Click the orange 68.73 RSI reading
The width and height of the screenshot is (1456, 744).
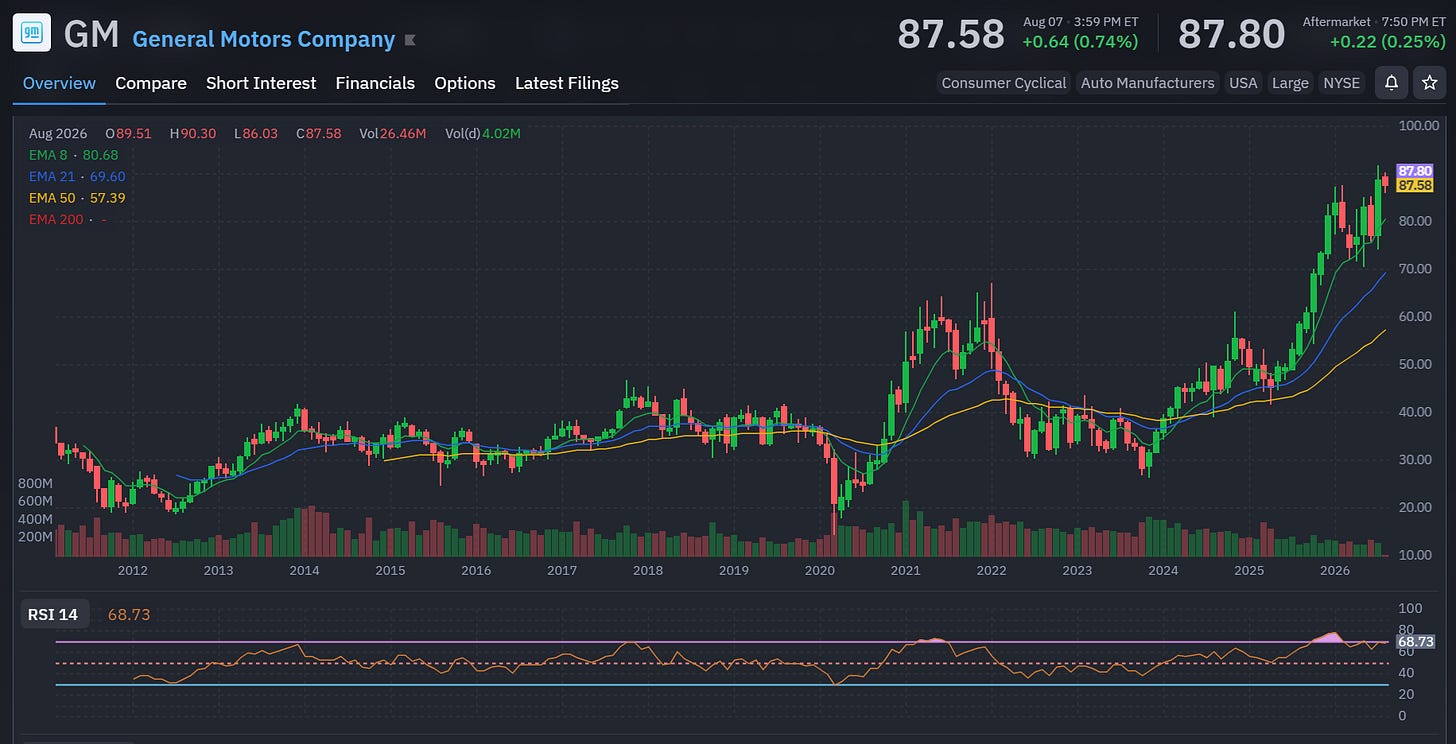pos(129,614)
